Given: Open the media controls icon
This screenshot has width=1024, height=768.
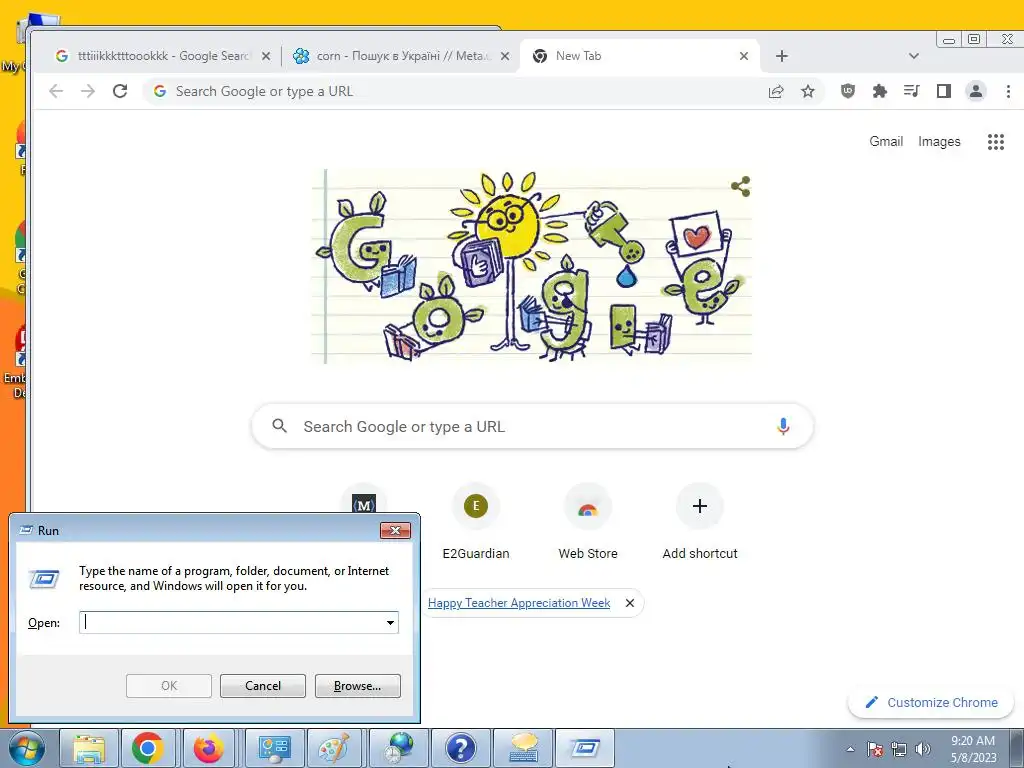Looking at the screenshot, I should point(912,91).
